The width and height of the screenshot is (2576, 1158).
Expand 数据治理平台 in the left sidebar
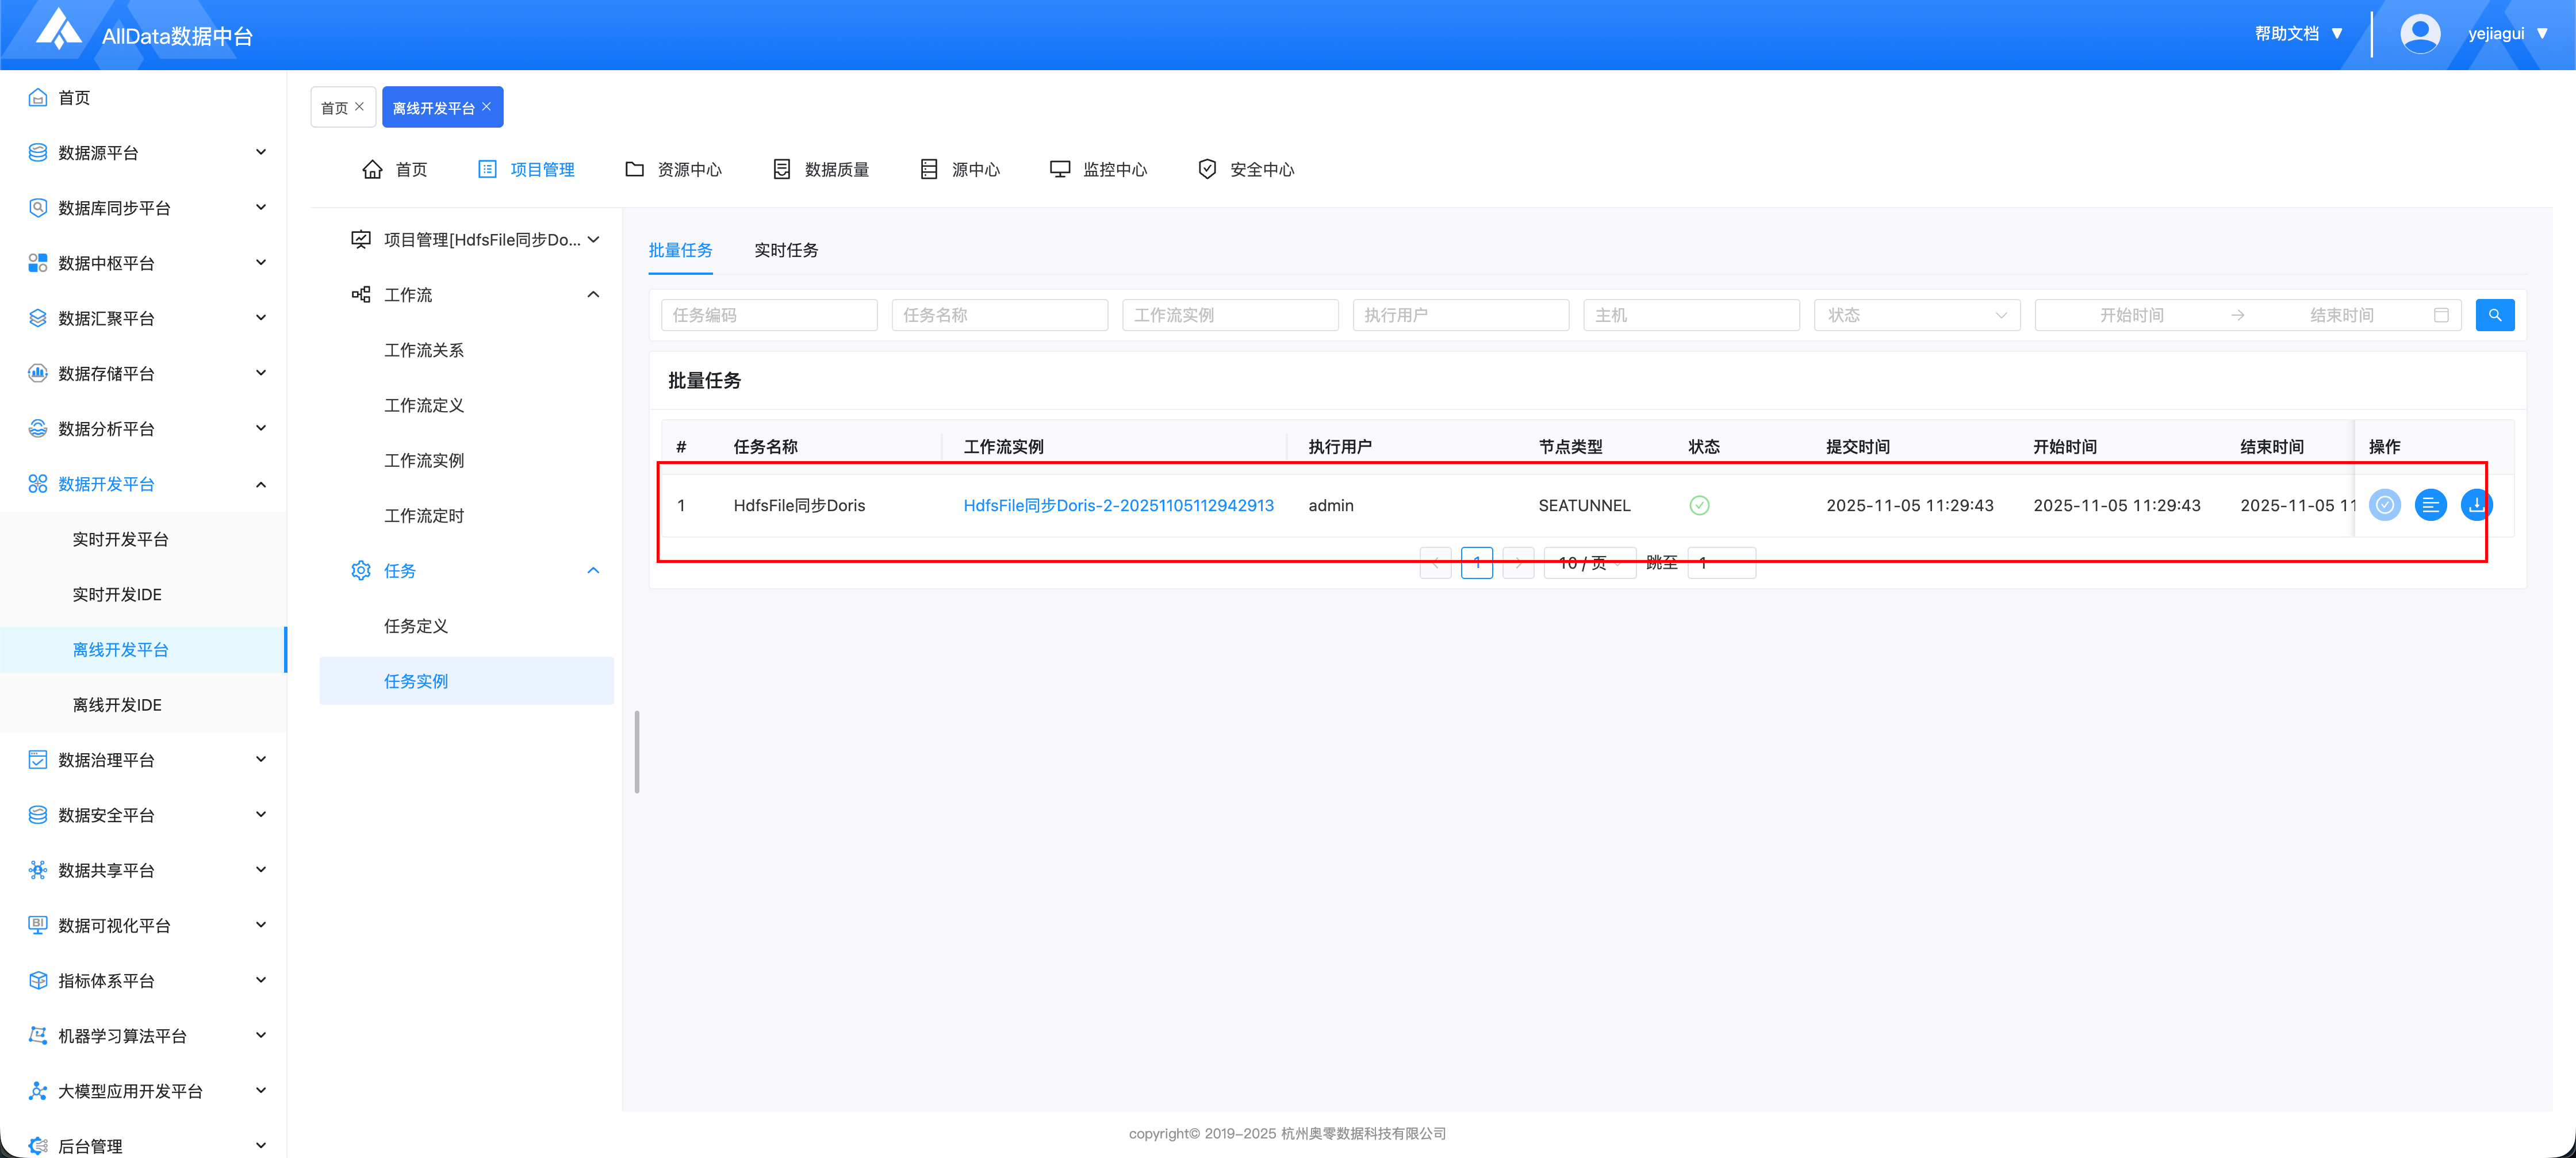pos(145,760)
